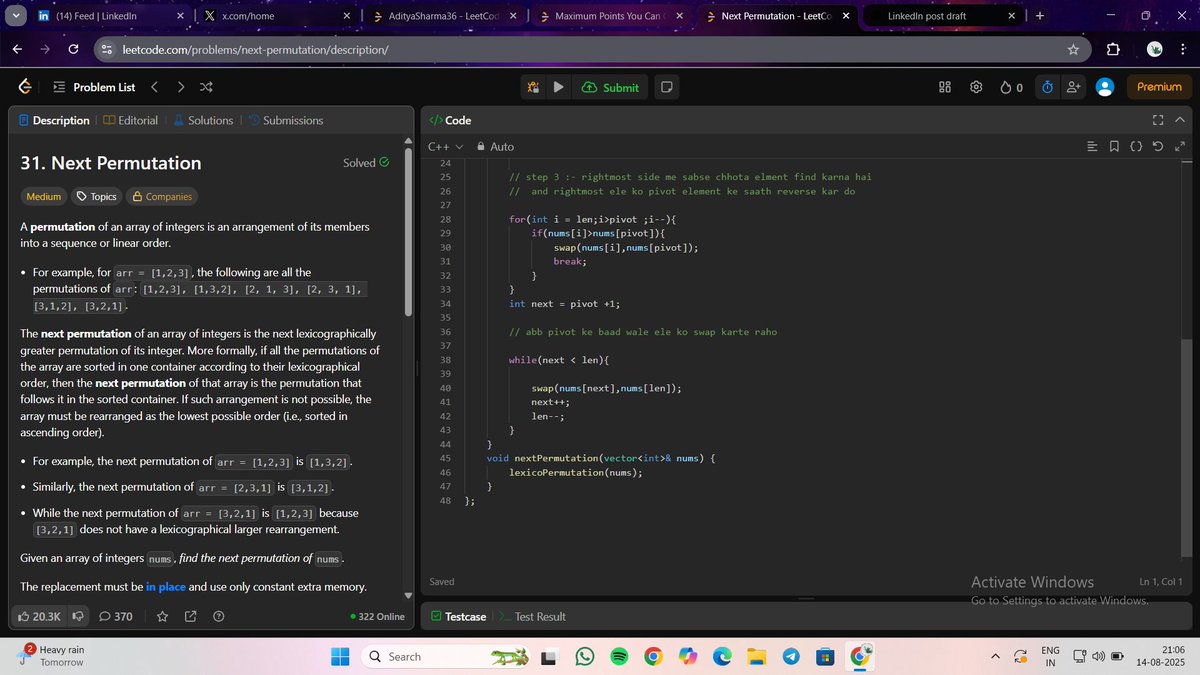Click the Medium difficulty tag
Viewport: 1200px width, 675px height.
pos(44,197)
